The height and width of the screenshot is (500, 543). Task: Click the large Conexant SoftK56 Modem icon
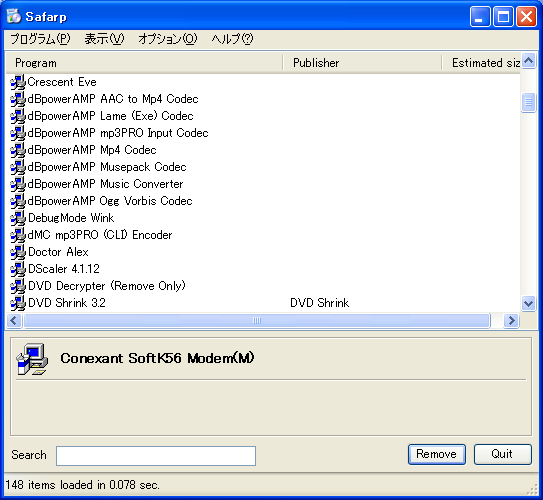tap(32, 359)
